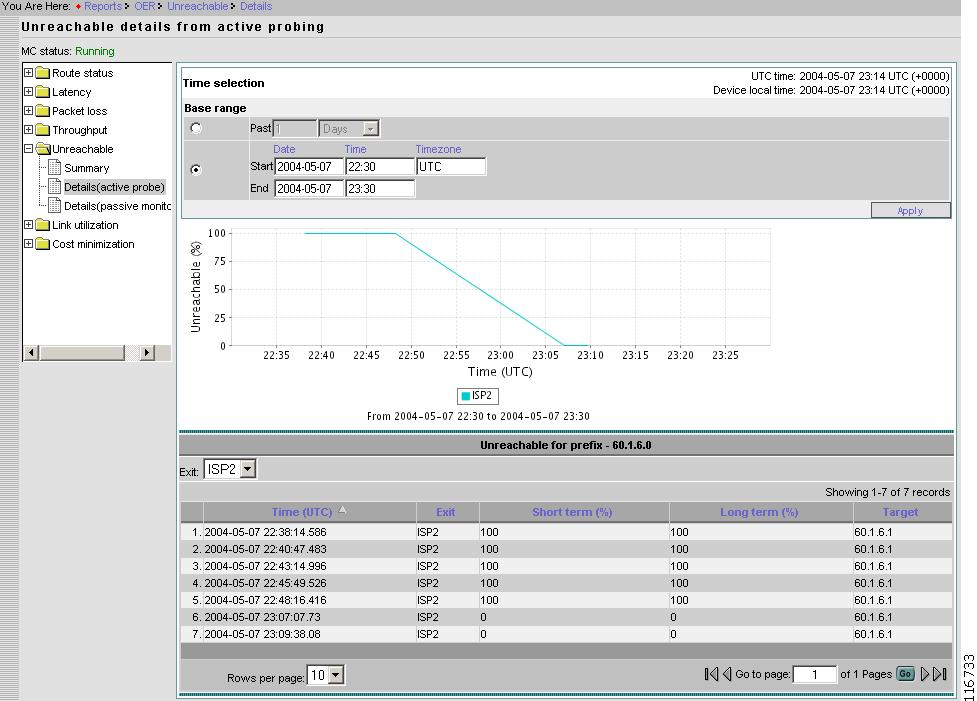
Task: Click the Apply button
Action: (x=910, y=210)
